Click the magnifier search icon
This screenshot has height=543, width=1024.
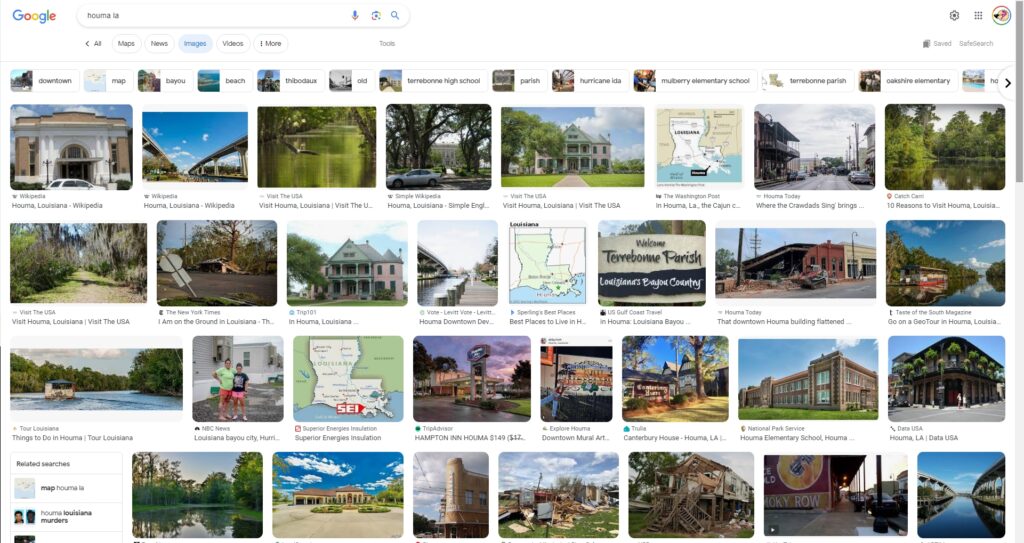pyautogui.click(x=395, y=15)
